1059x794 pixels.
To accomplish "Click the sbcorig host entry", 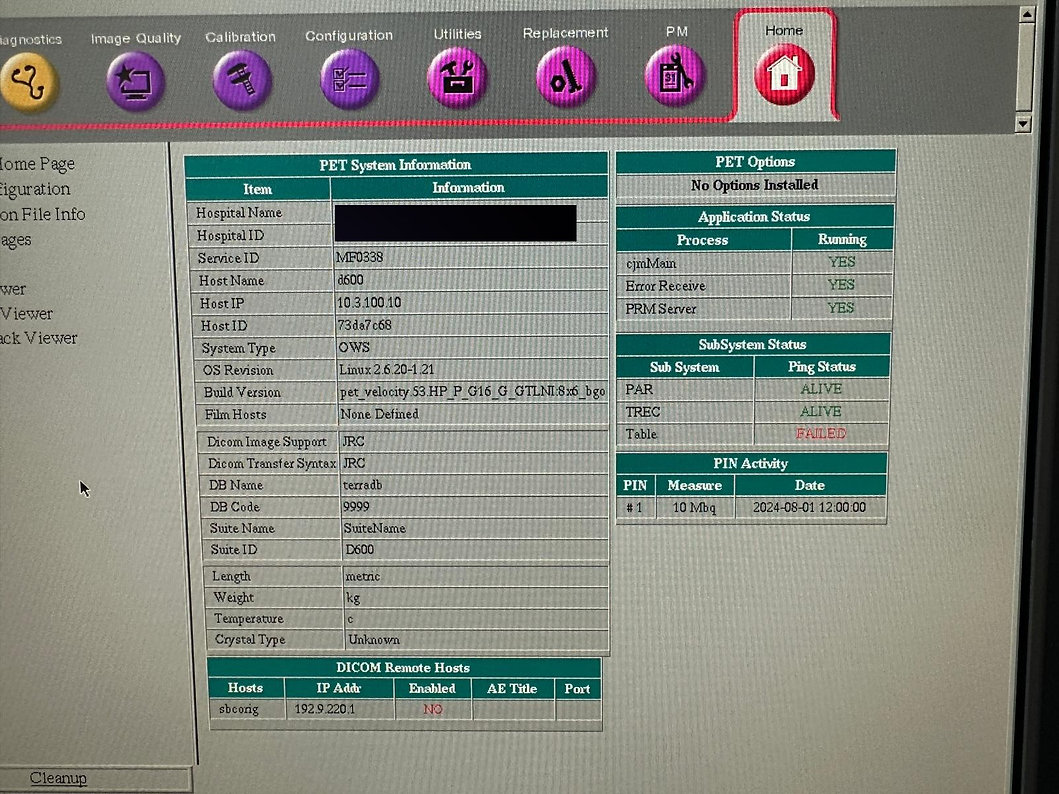I will [x=240, y=709].
